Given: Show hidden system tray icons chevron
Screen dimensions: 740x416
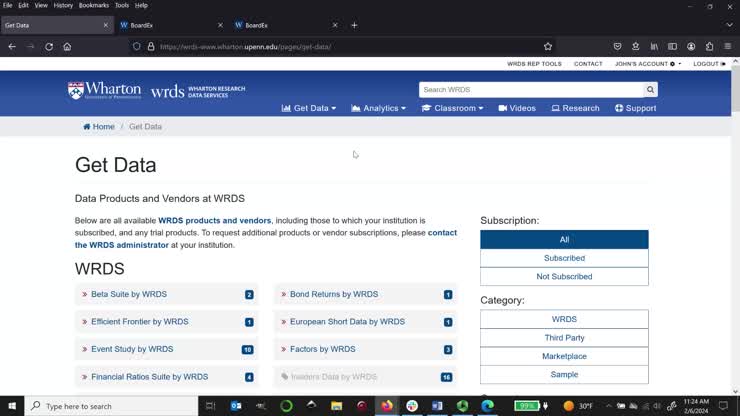Looking at the screenshot, I should click(x=608, y=406).
